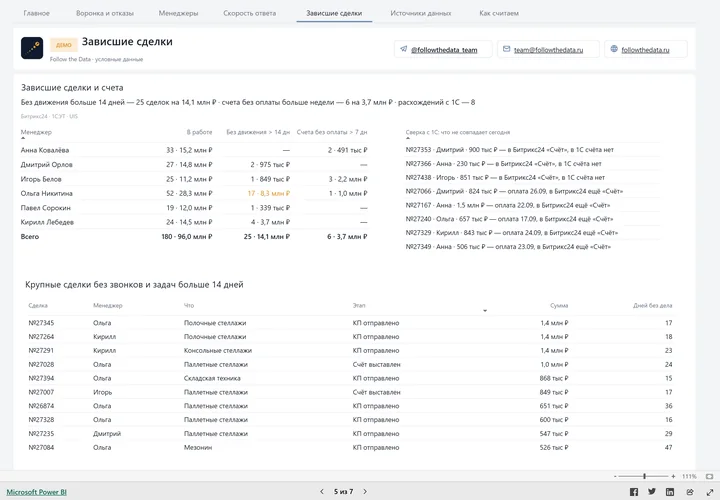Open the Источники данных tab
Viewport: 720px width, 500px height.
pyautogui.click(x=421, y=13)
